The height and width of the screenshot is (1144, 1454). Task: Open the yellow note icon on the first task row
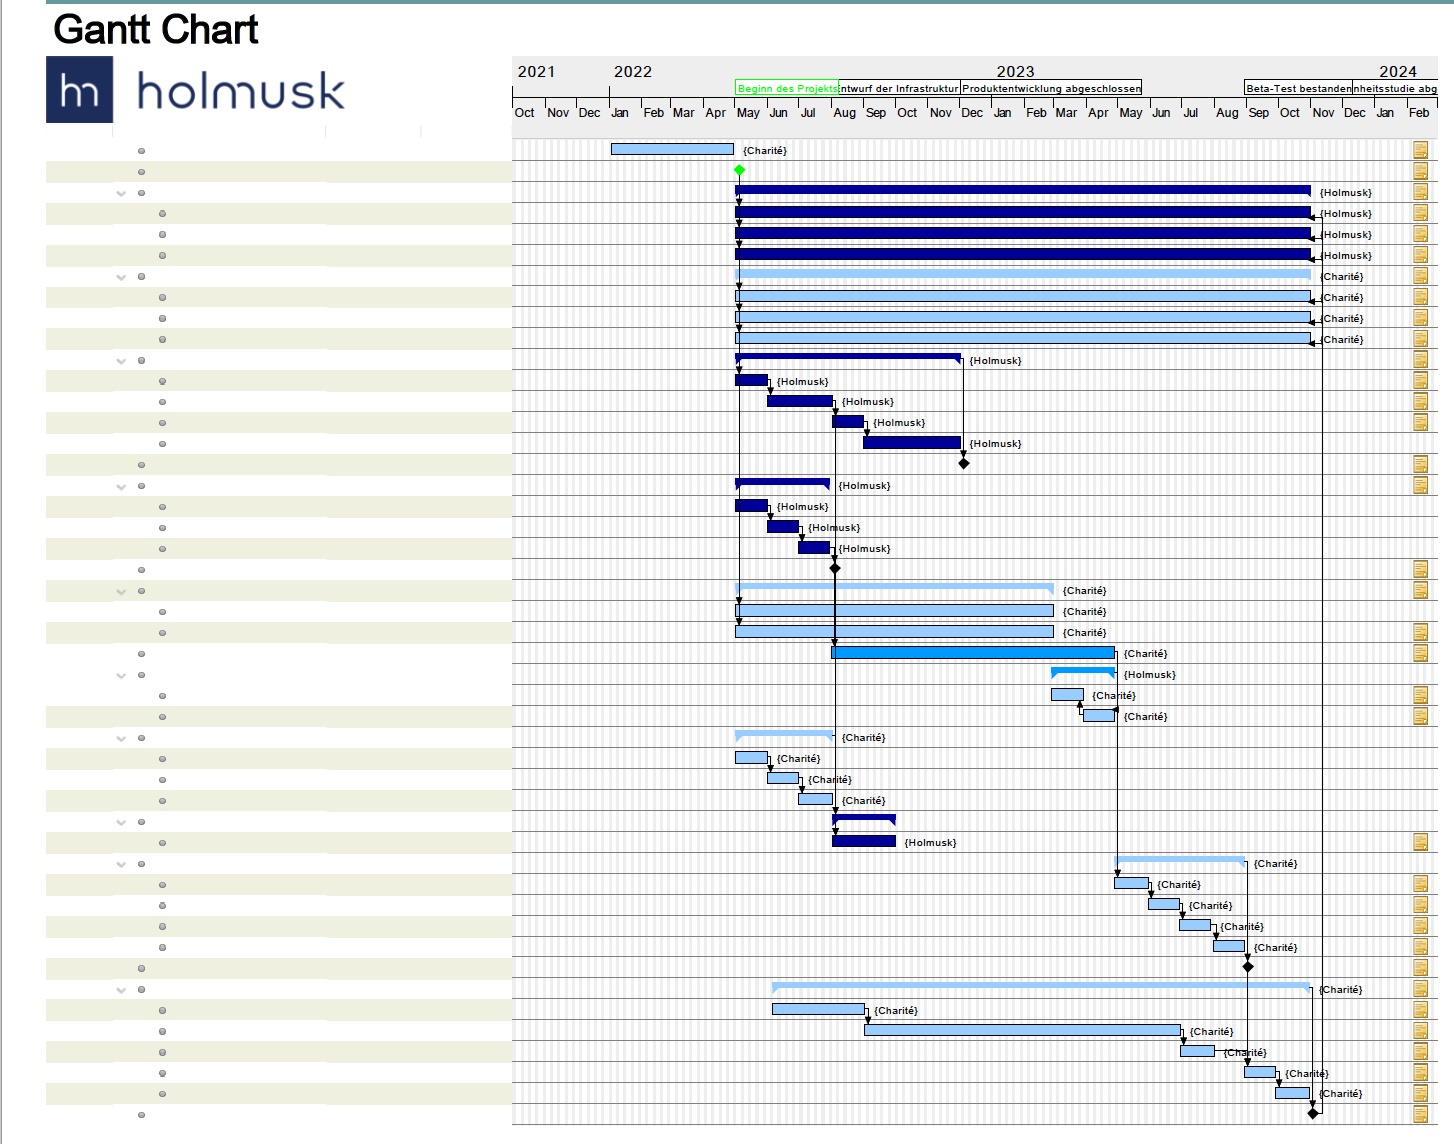[x=1421, y=150]
